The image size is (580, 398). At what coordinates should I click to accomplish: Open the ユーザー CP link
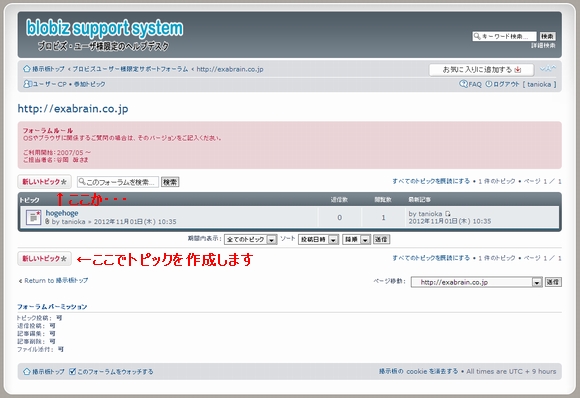50,84
